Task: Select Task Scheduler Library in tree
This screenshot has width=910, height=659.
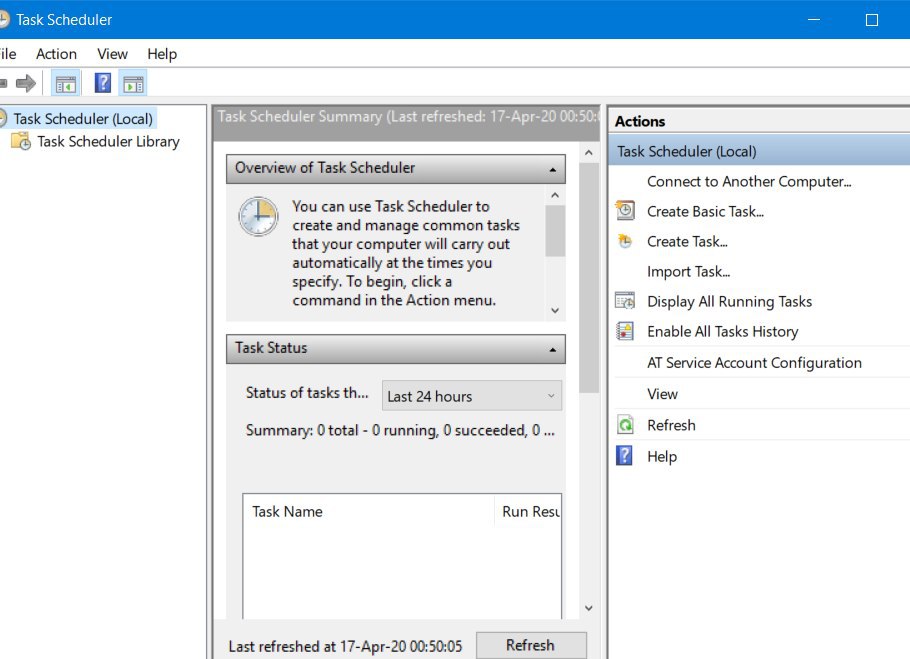Action: (x=109, y=142)
